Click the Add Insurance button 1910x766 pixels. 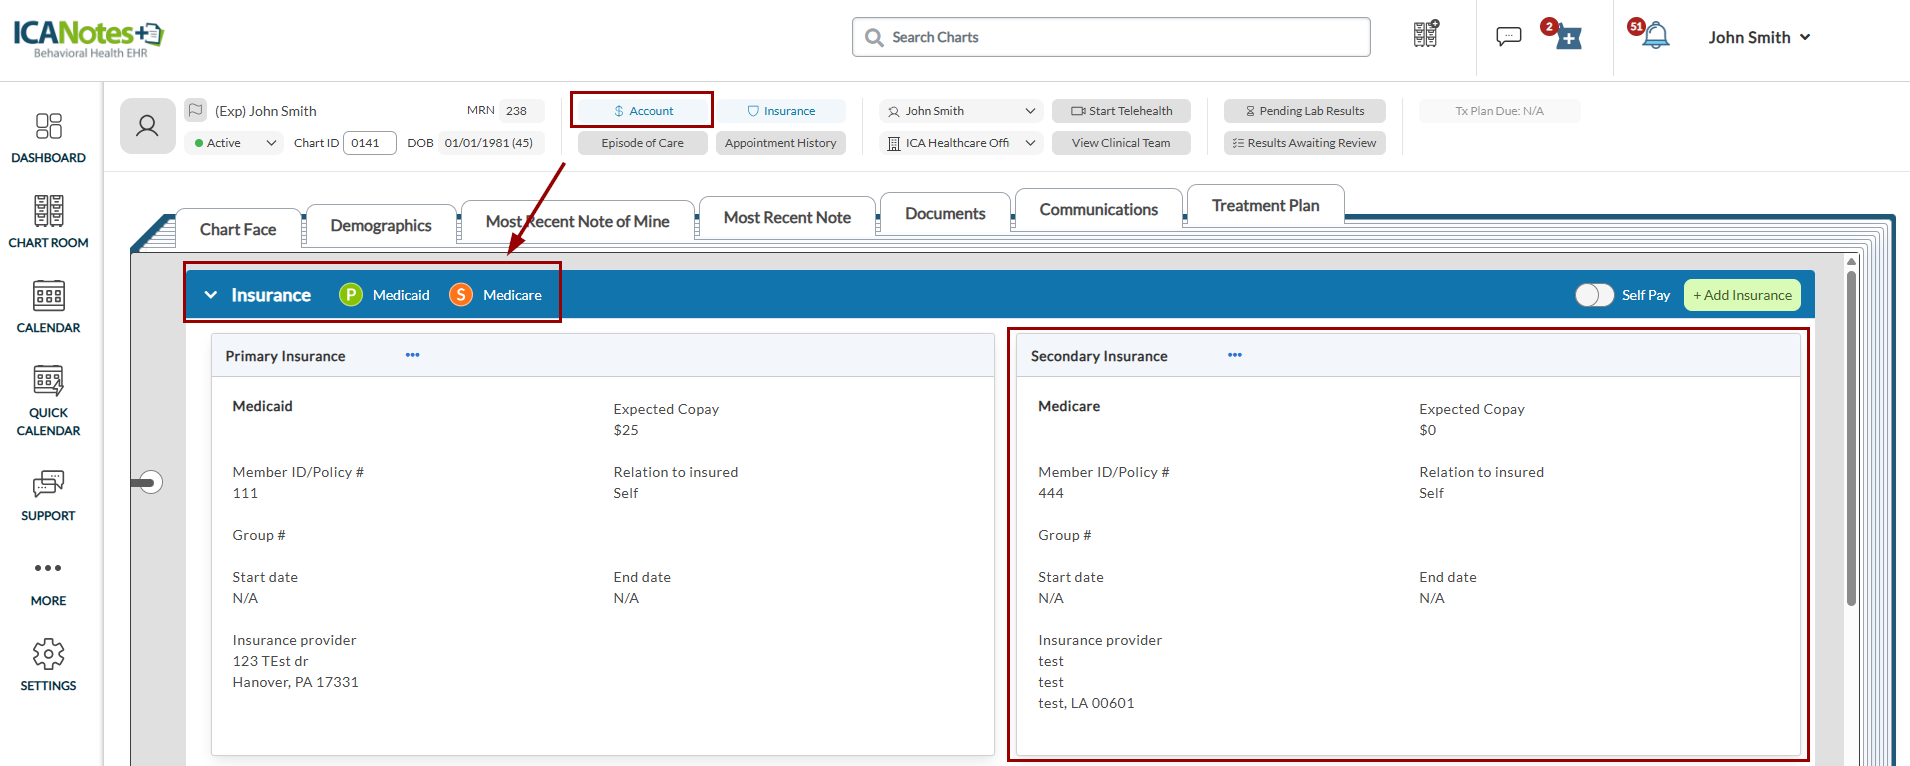[x=1742, y=295]
